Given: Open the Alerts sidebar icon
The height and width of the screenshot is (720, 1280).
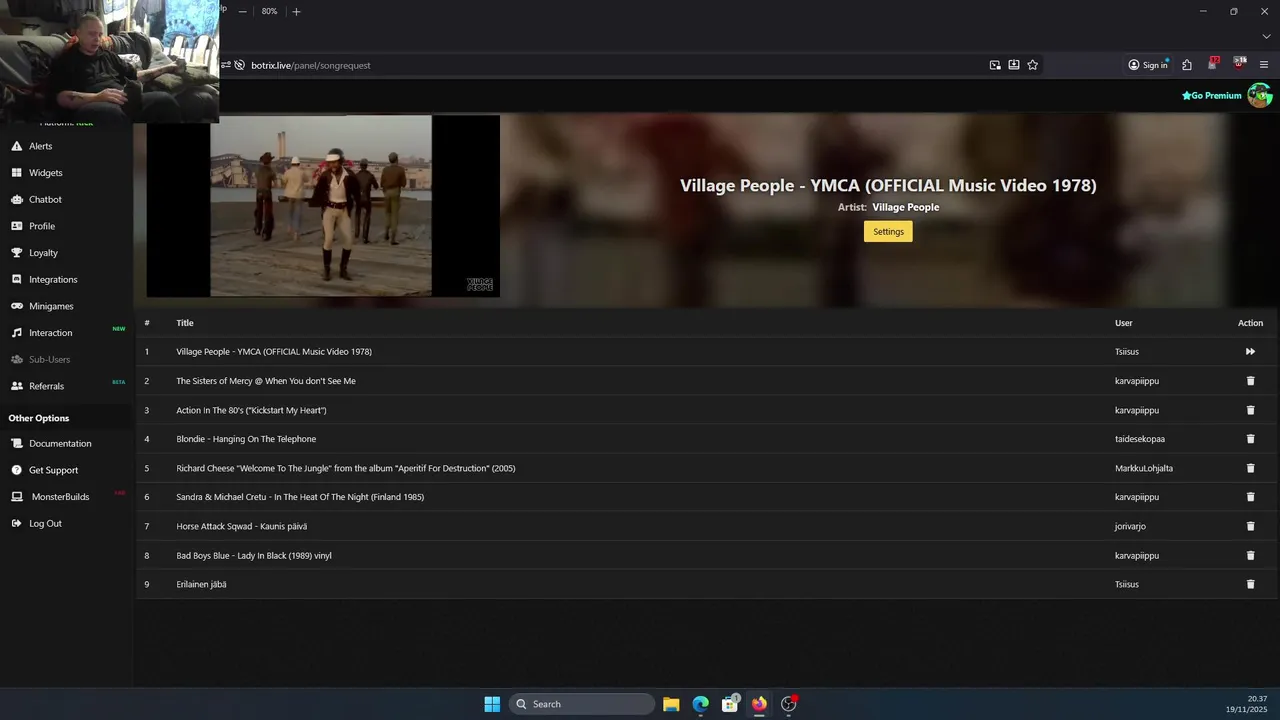Looking at the screenshot, I should pos(16,146).
